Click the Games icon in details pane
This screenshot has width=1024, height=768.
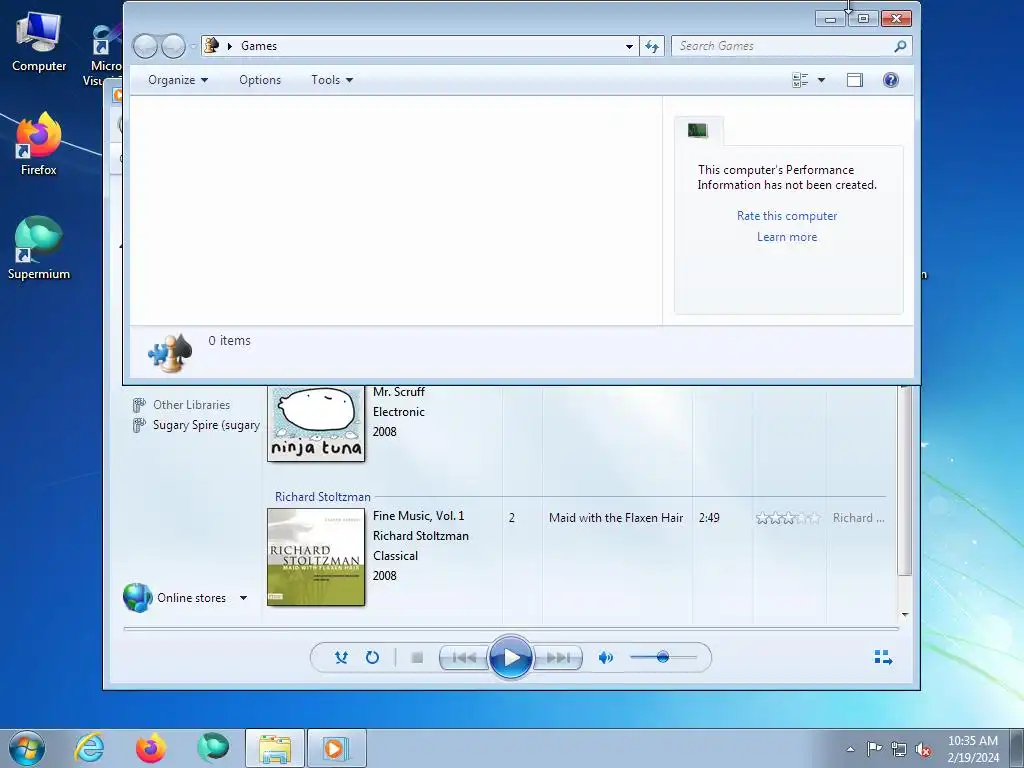170,353
